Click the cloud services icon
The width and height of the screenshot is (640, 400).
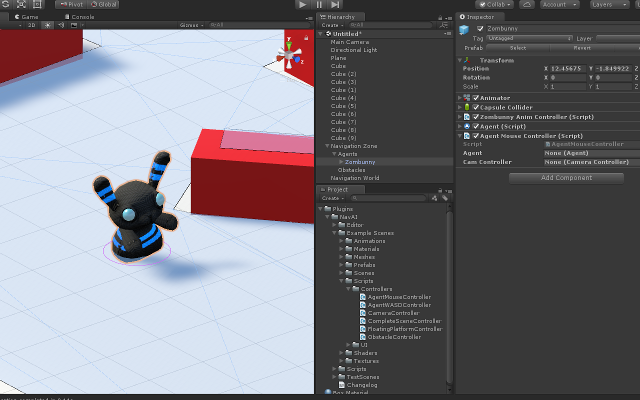point(527,4)
